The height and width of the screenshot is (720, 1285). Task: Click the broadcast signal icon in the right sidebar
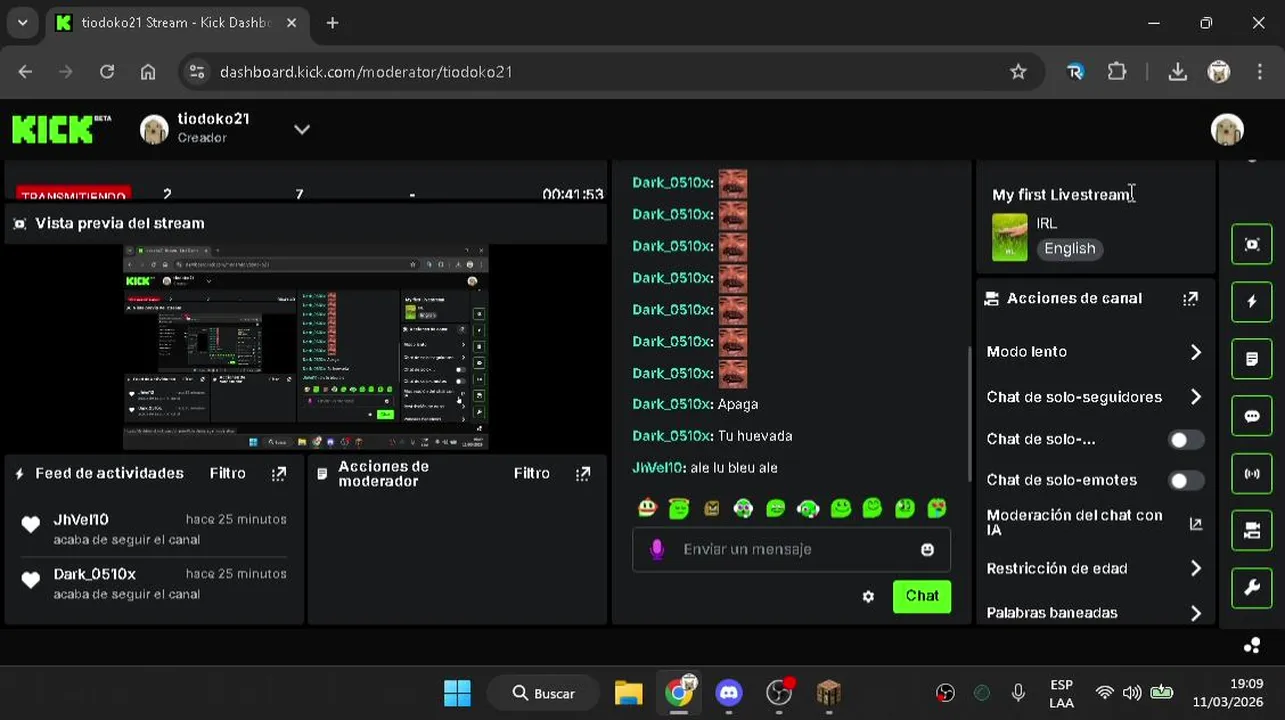tap(1252, 474)
